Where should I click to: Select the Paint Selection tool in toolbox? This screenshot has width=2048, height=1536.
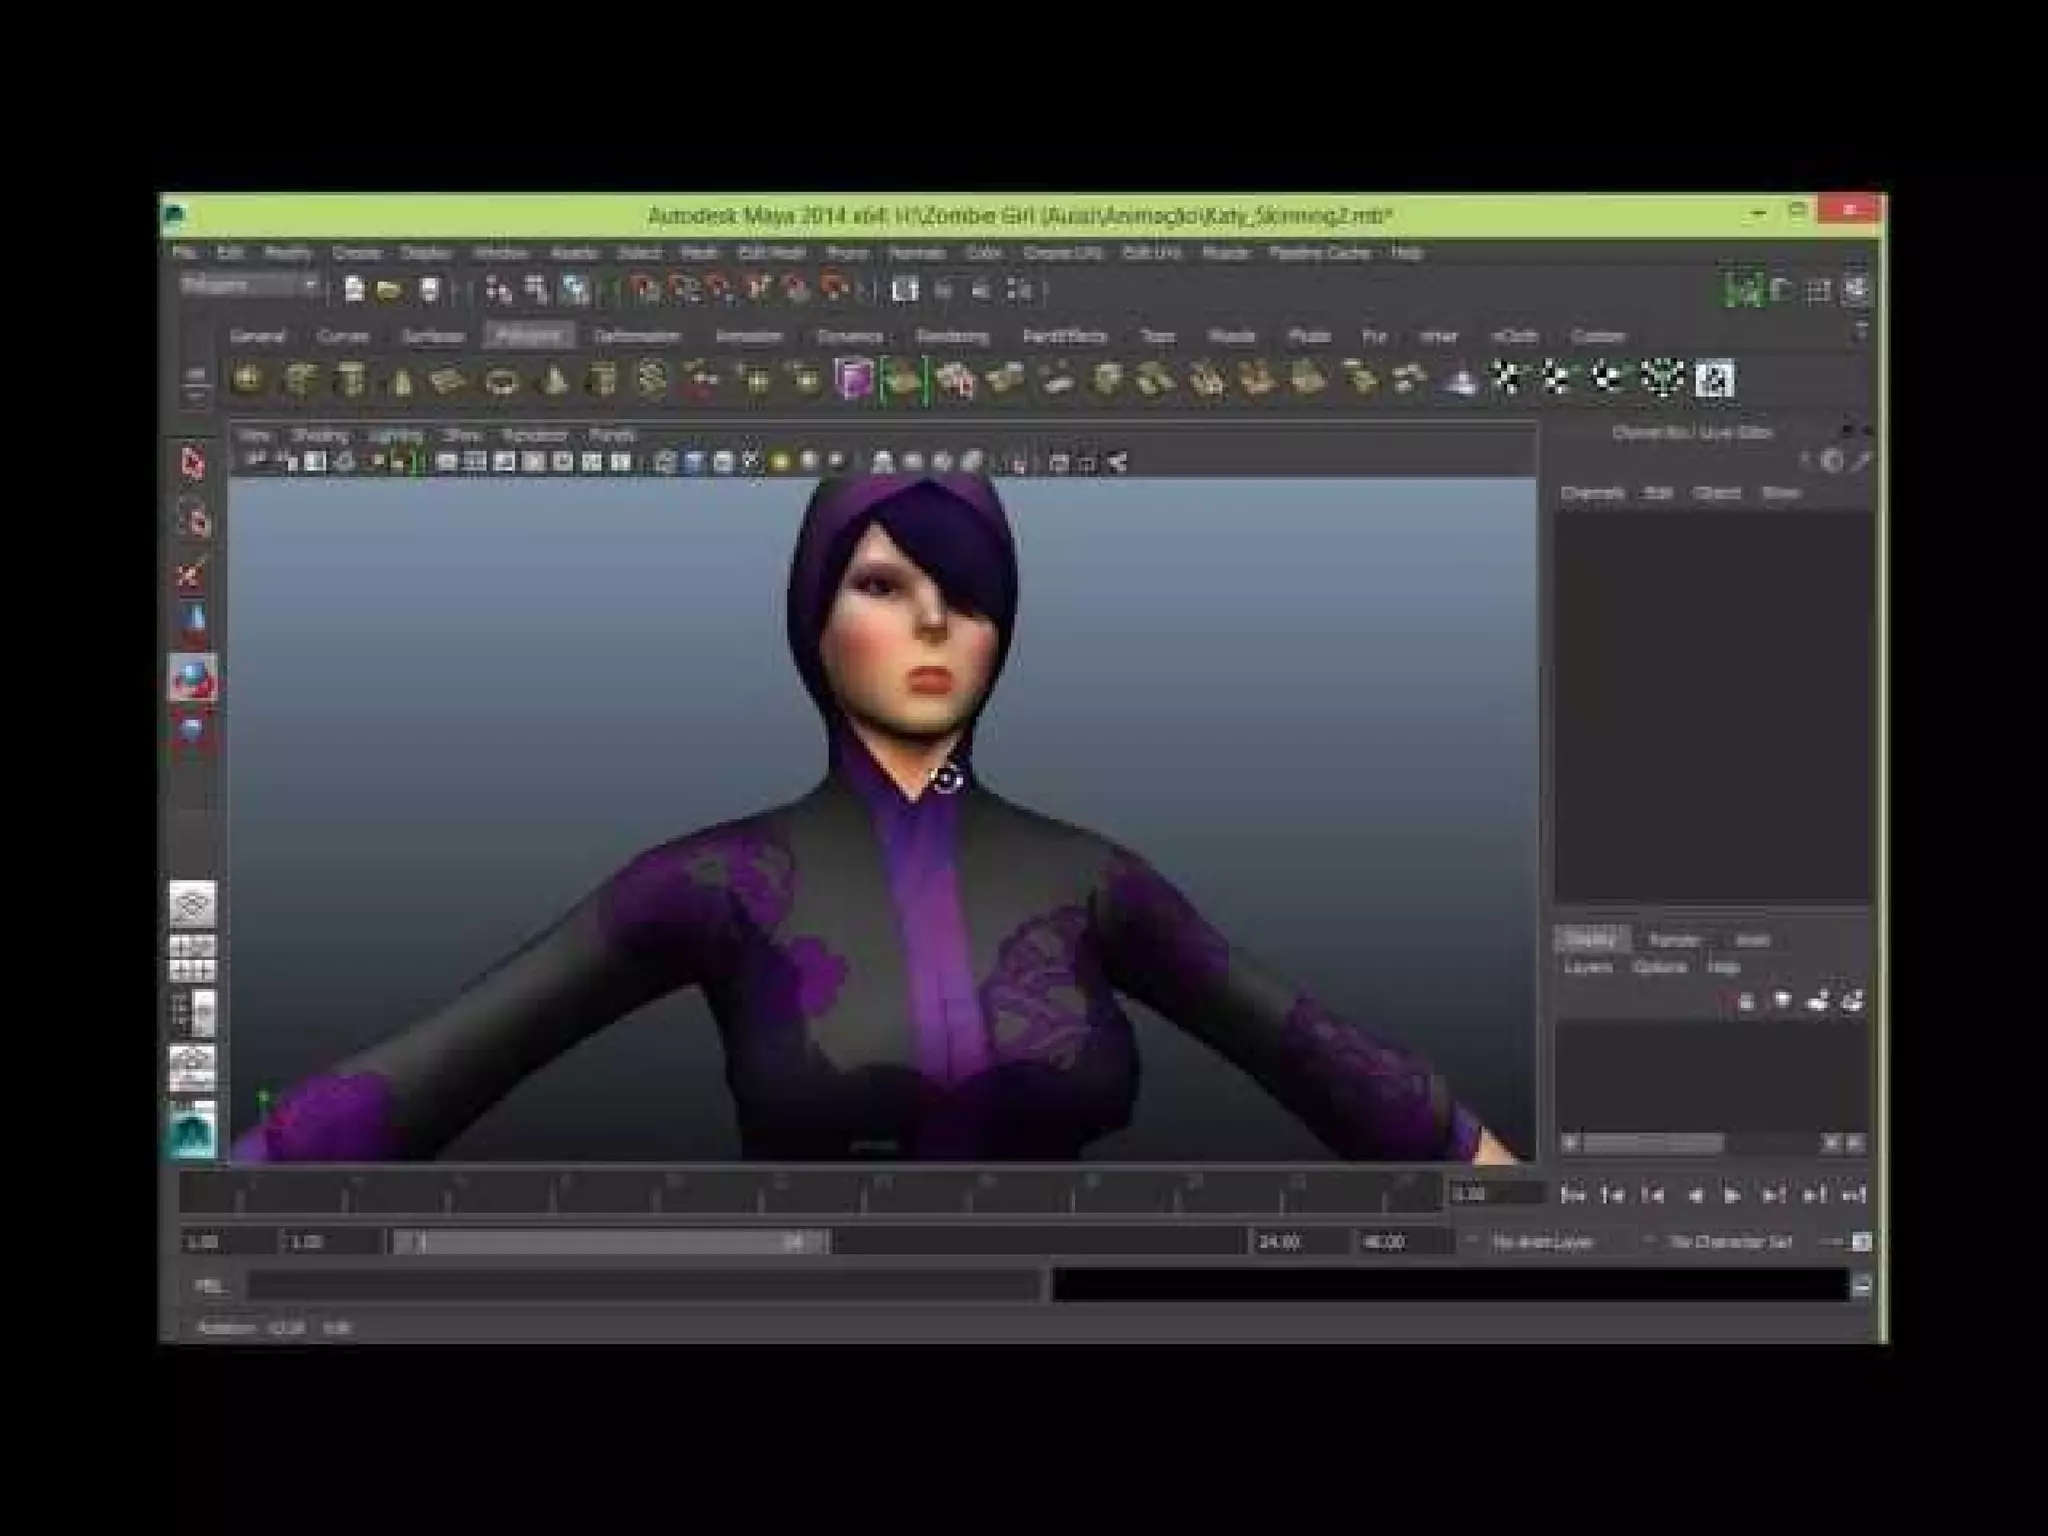192,574
